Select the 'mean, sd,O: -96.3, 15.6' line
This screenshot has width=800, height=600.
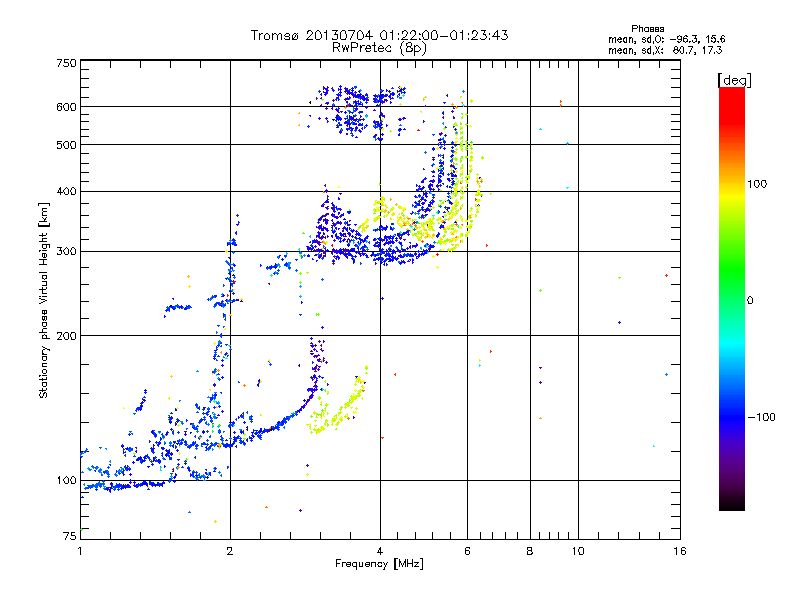(x=666, y=39)
